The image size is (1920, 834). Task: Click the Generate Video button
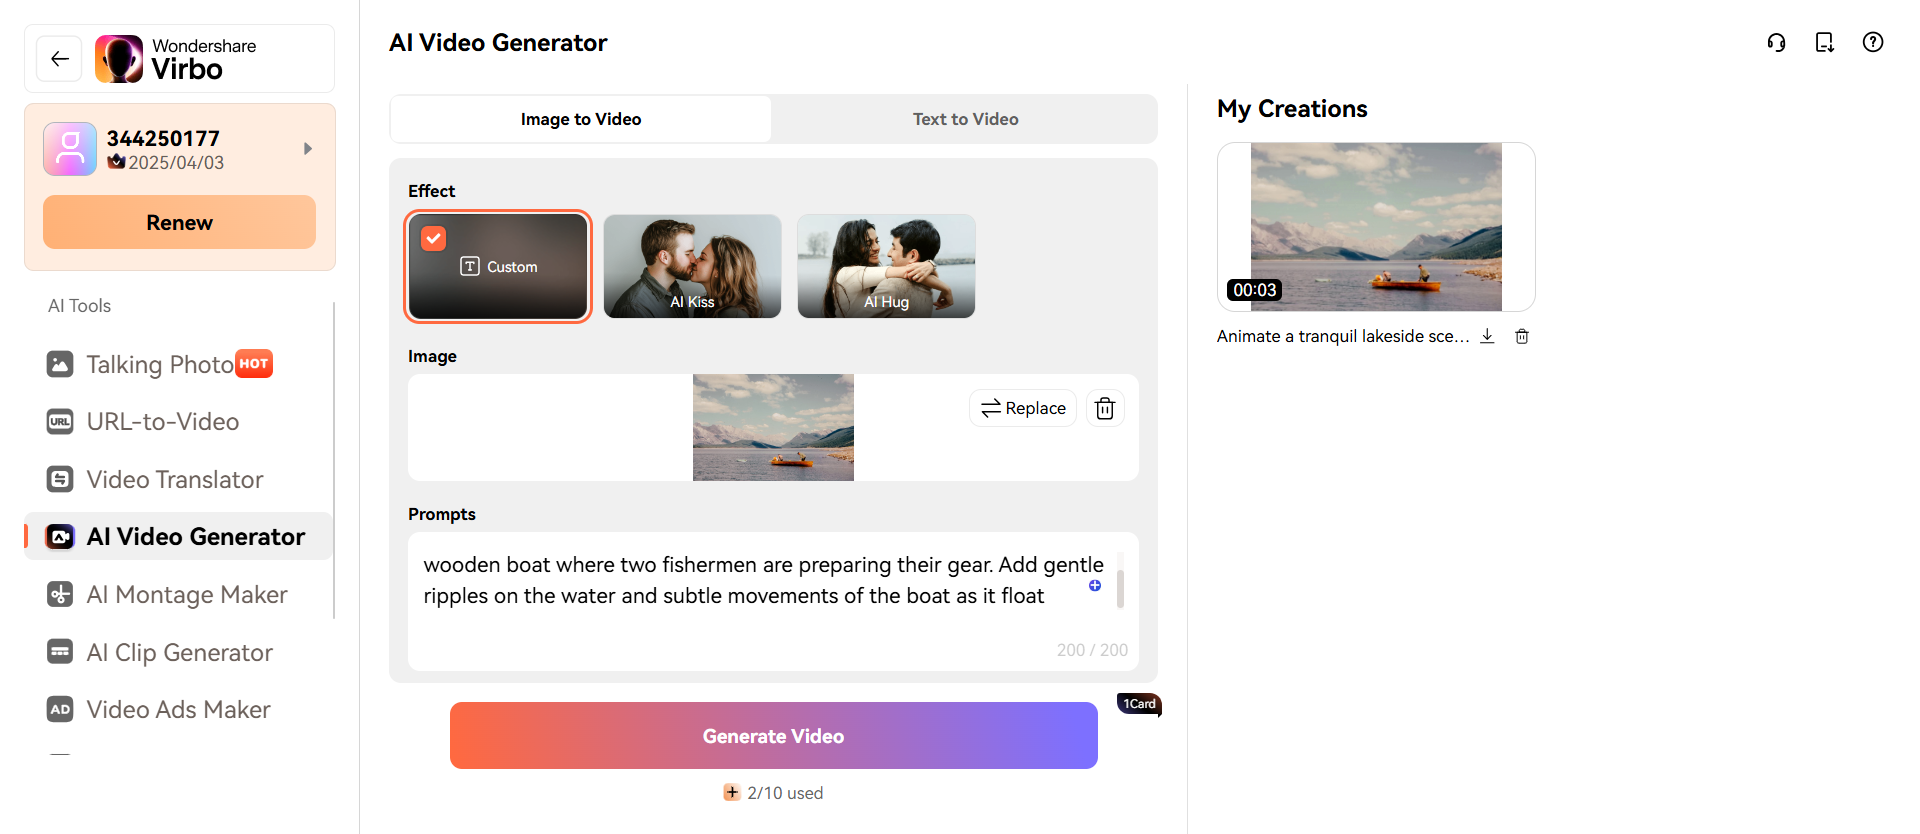point(773,736)
